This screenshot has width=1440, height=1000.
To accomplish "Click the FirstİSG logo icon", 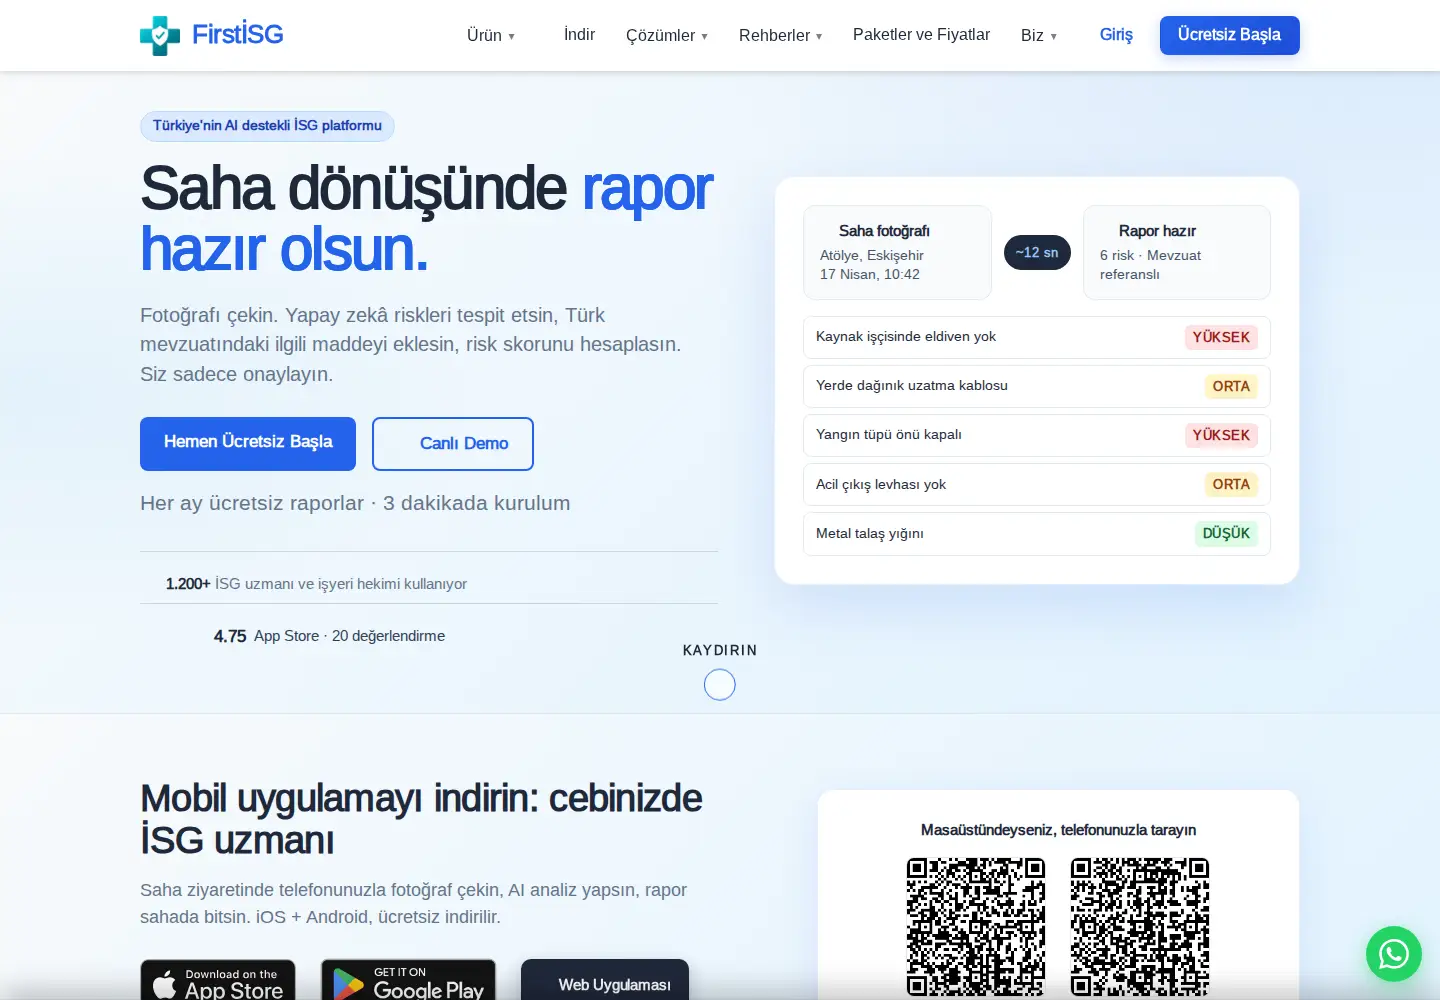I will coord(160,35).
